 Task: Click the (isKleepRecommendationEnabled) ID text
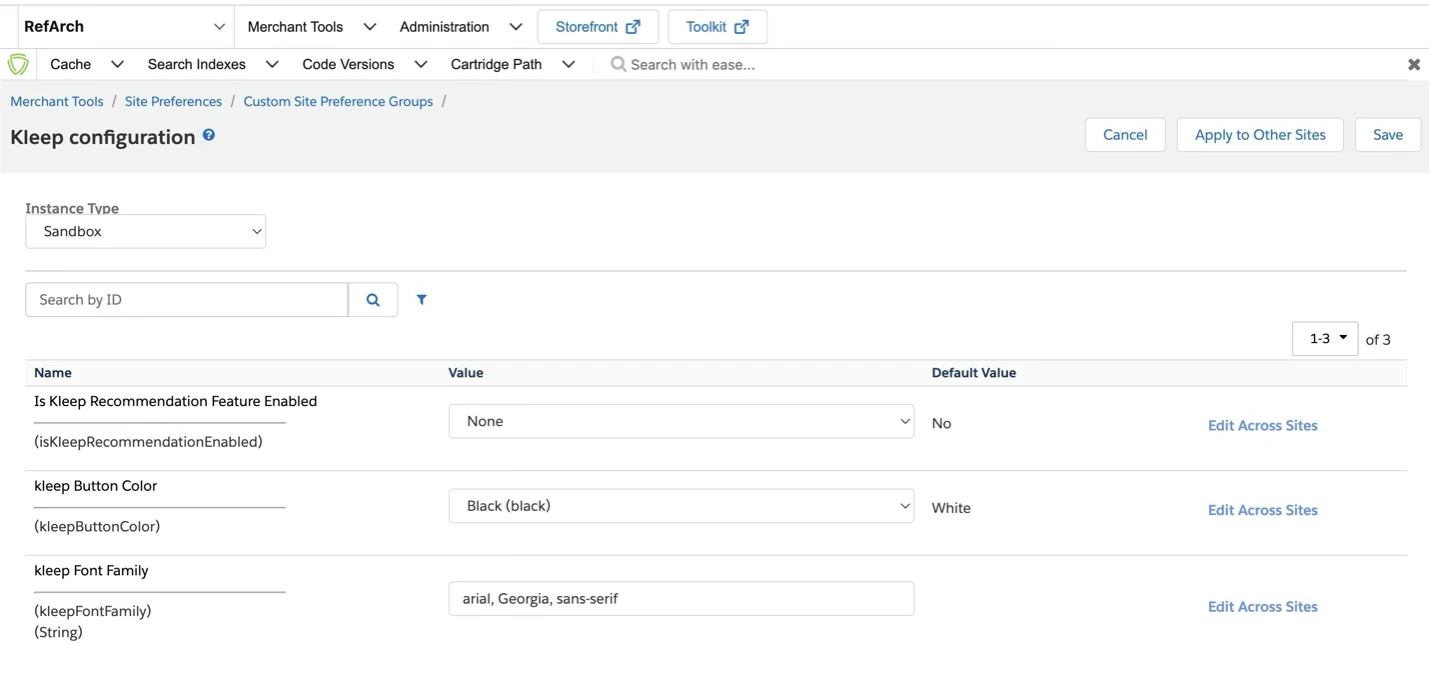(148, 442)
